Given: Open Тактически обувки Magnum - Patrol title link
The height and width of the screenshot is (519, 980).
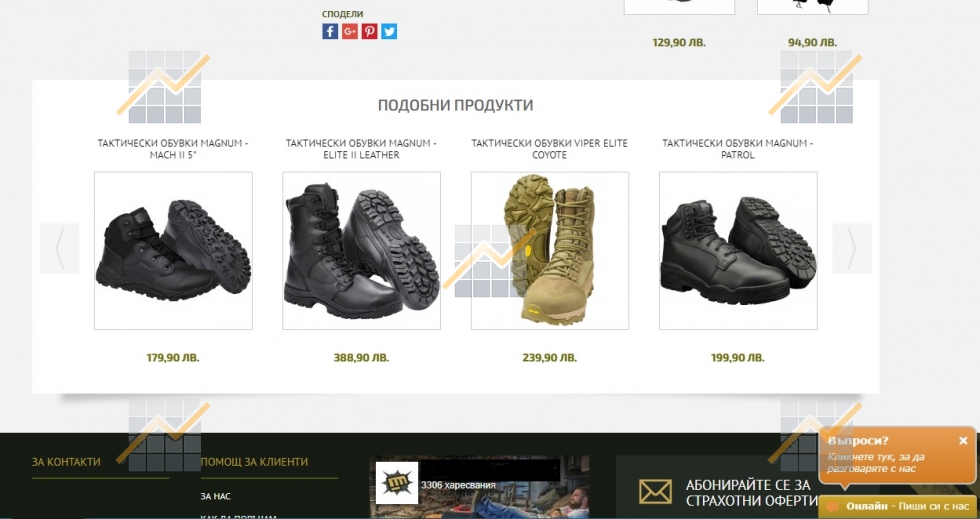Looking at the screenshot, I should click(x=738, y=149).
